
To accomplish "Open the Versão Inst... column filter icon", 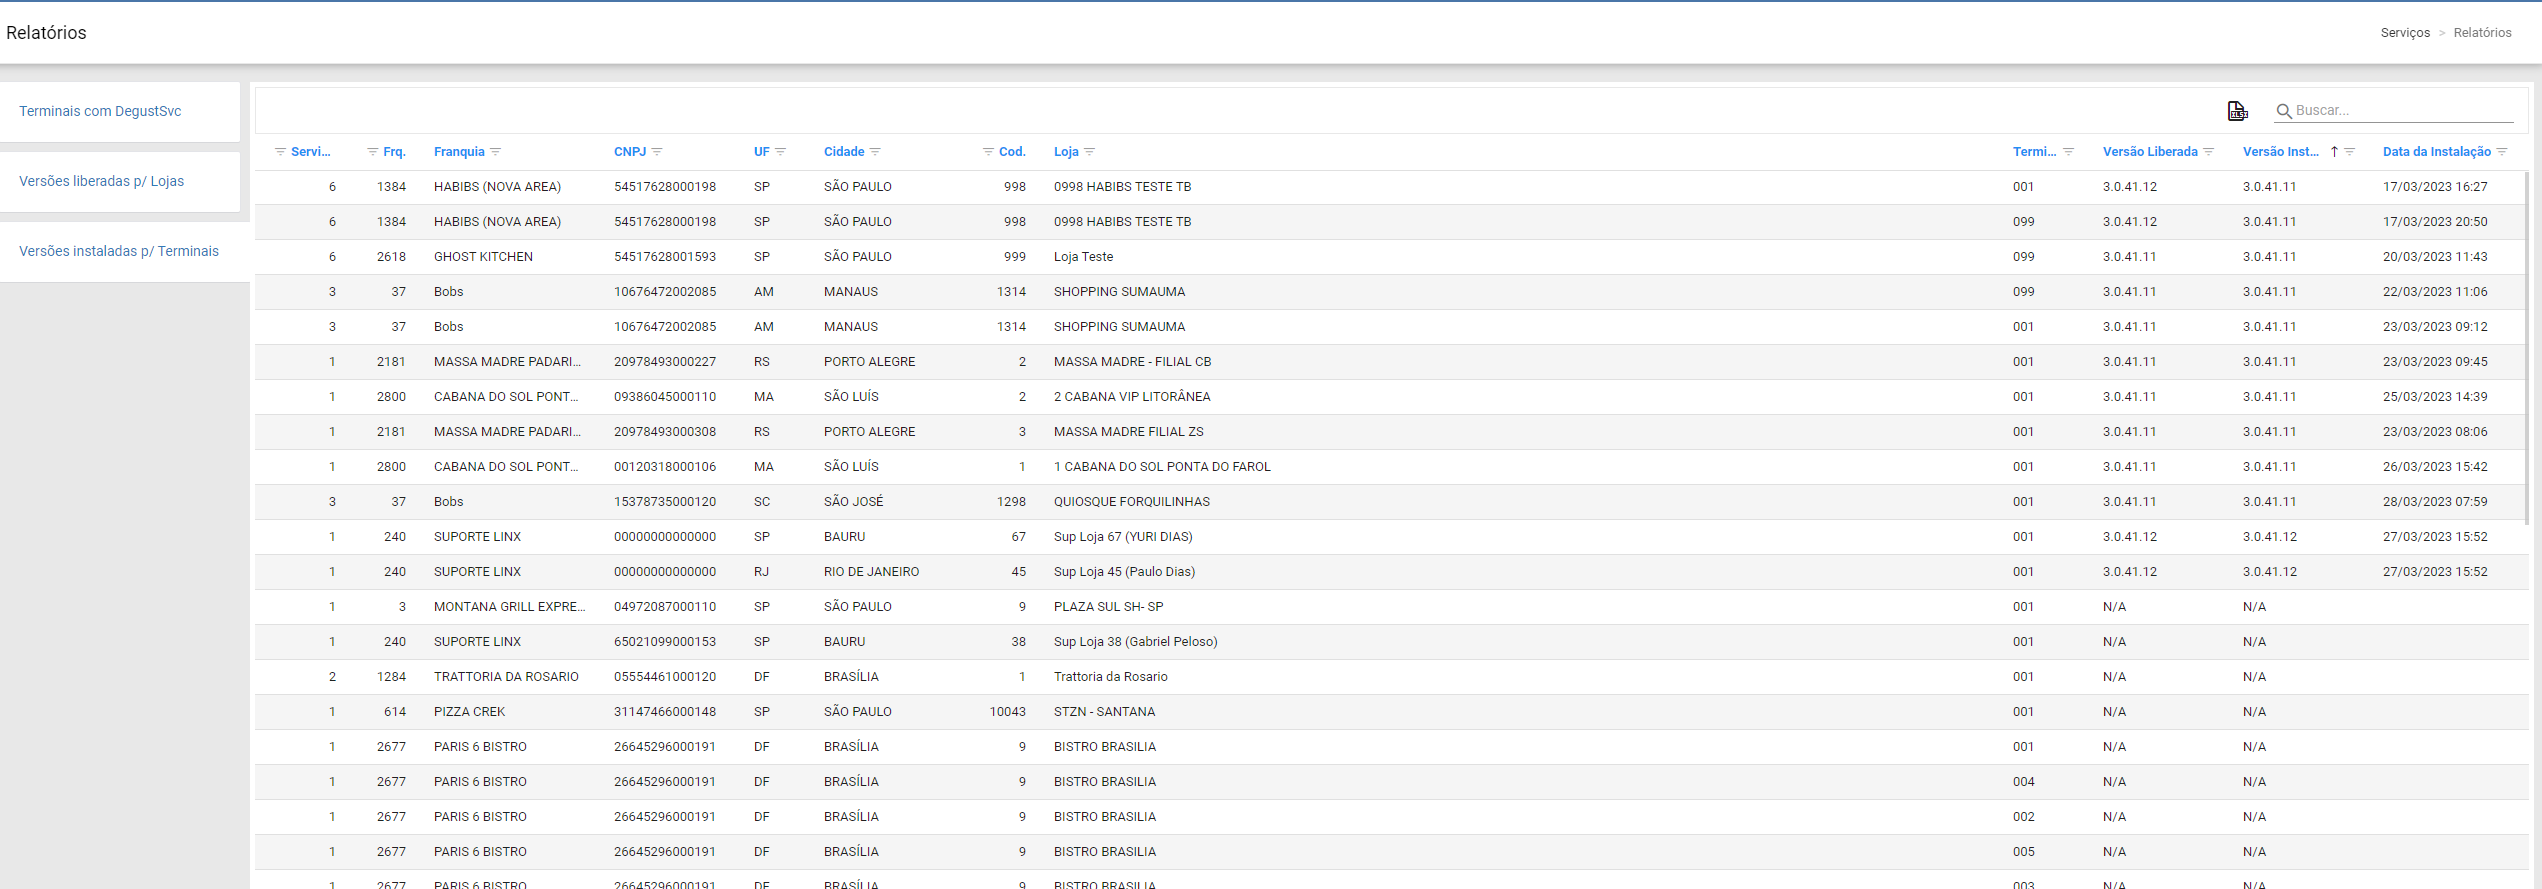I will [2349, 152].
